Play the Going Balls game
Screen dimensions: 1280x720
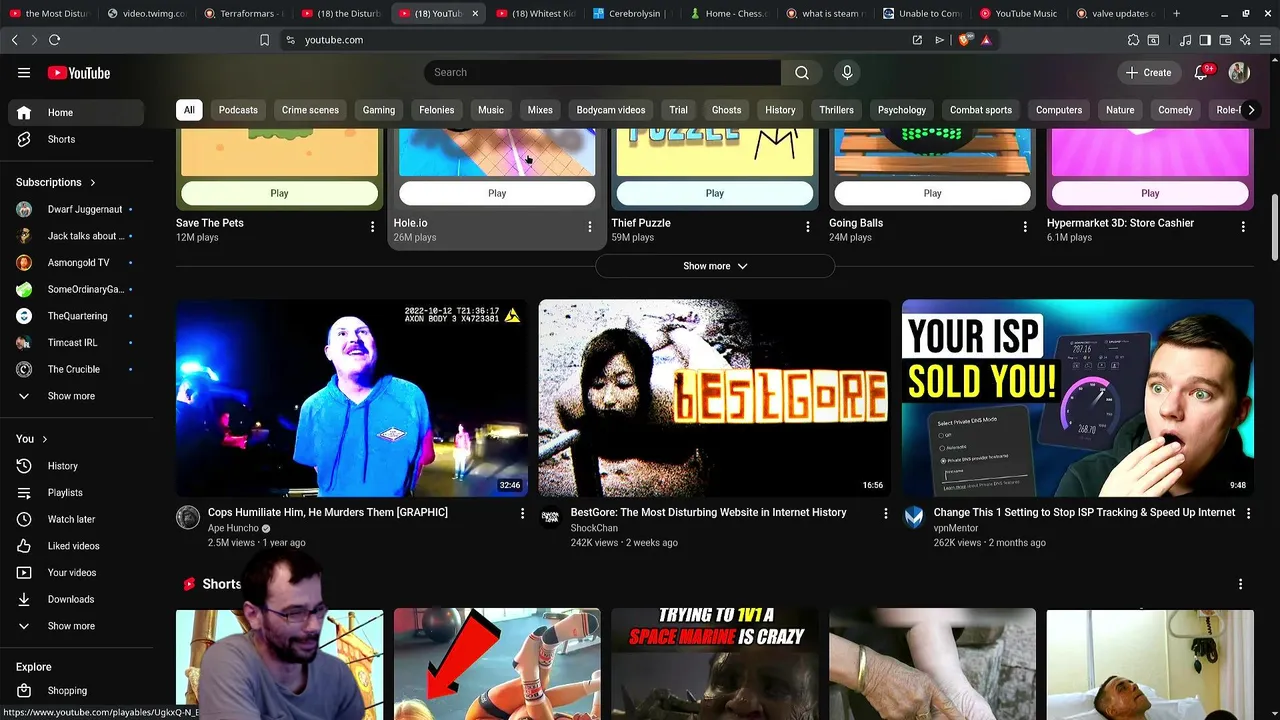point(932,193)
